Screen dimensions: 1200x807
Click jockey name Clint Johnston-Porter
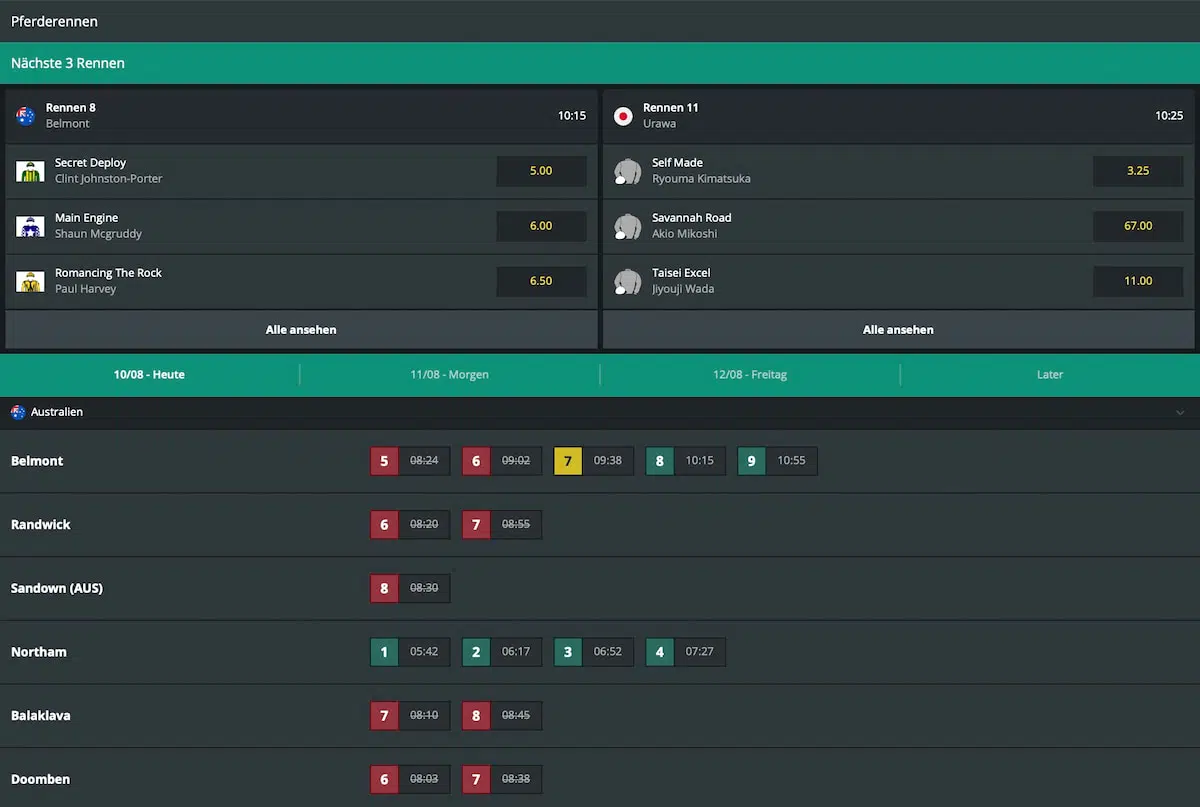tap(108, 179)
